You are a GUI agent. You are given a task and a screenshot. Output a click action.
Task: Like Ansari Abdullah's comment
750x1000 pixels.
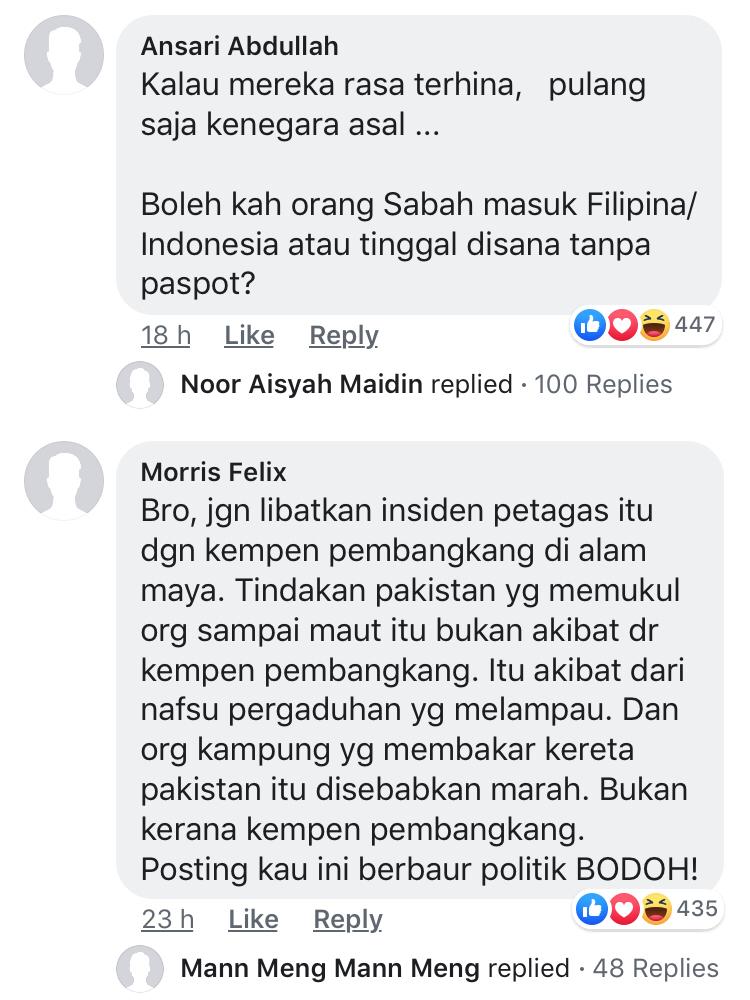[x=249, y=336]
